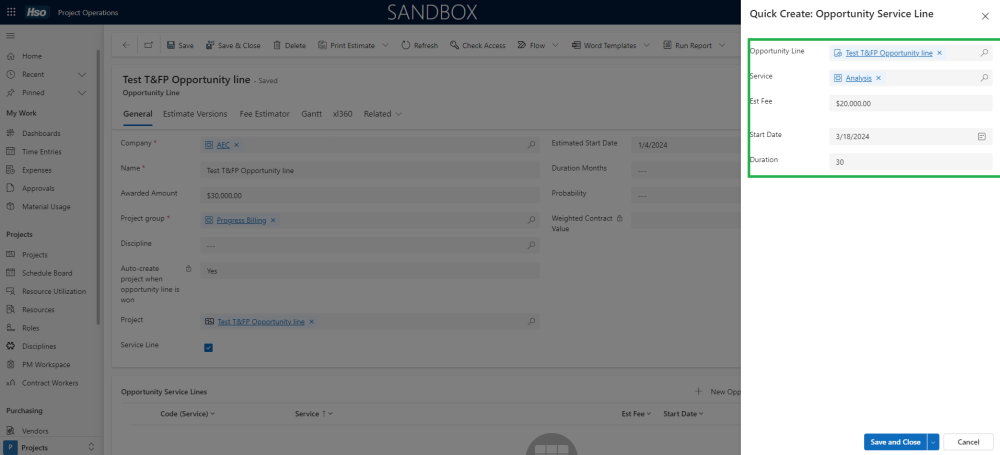The width and height of the screenshot is (1000, 455).
Task: Expand the Print Estimate dropdown chevron
Action: 386,45
